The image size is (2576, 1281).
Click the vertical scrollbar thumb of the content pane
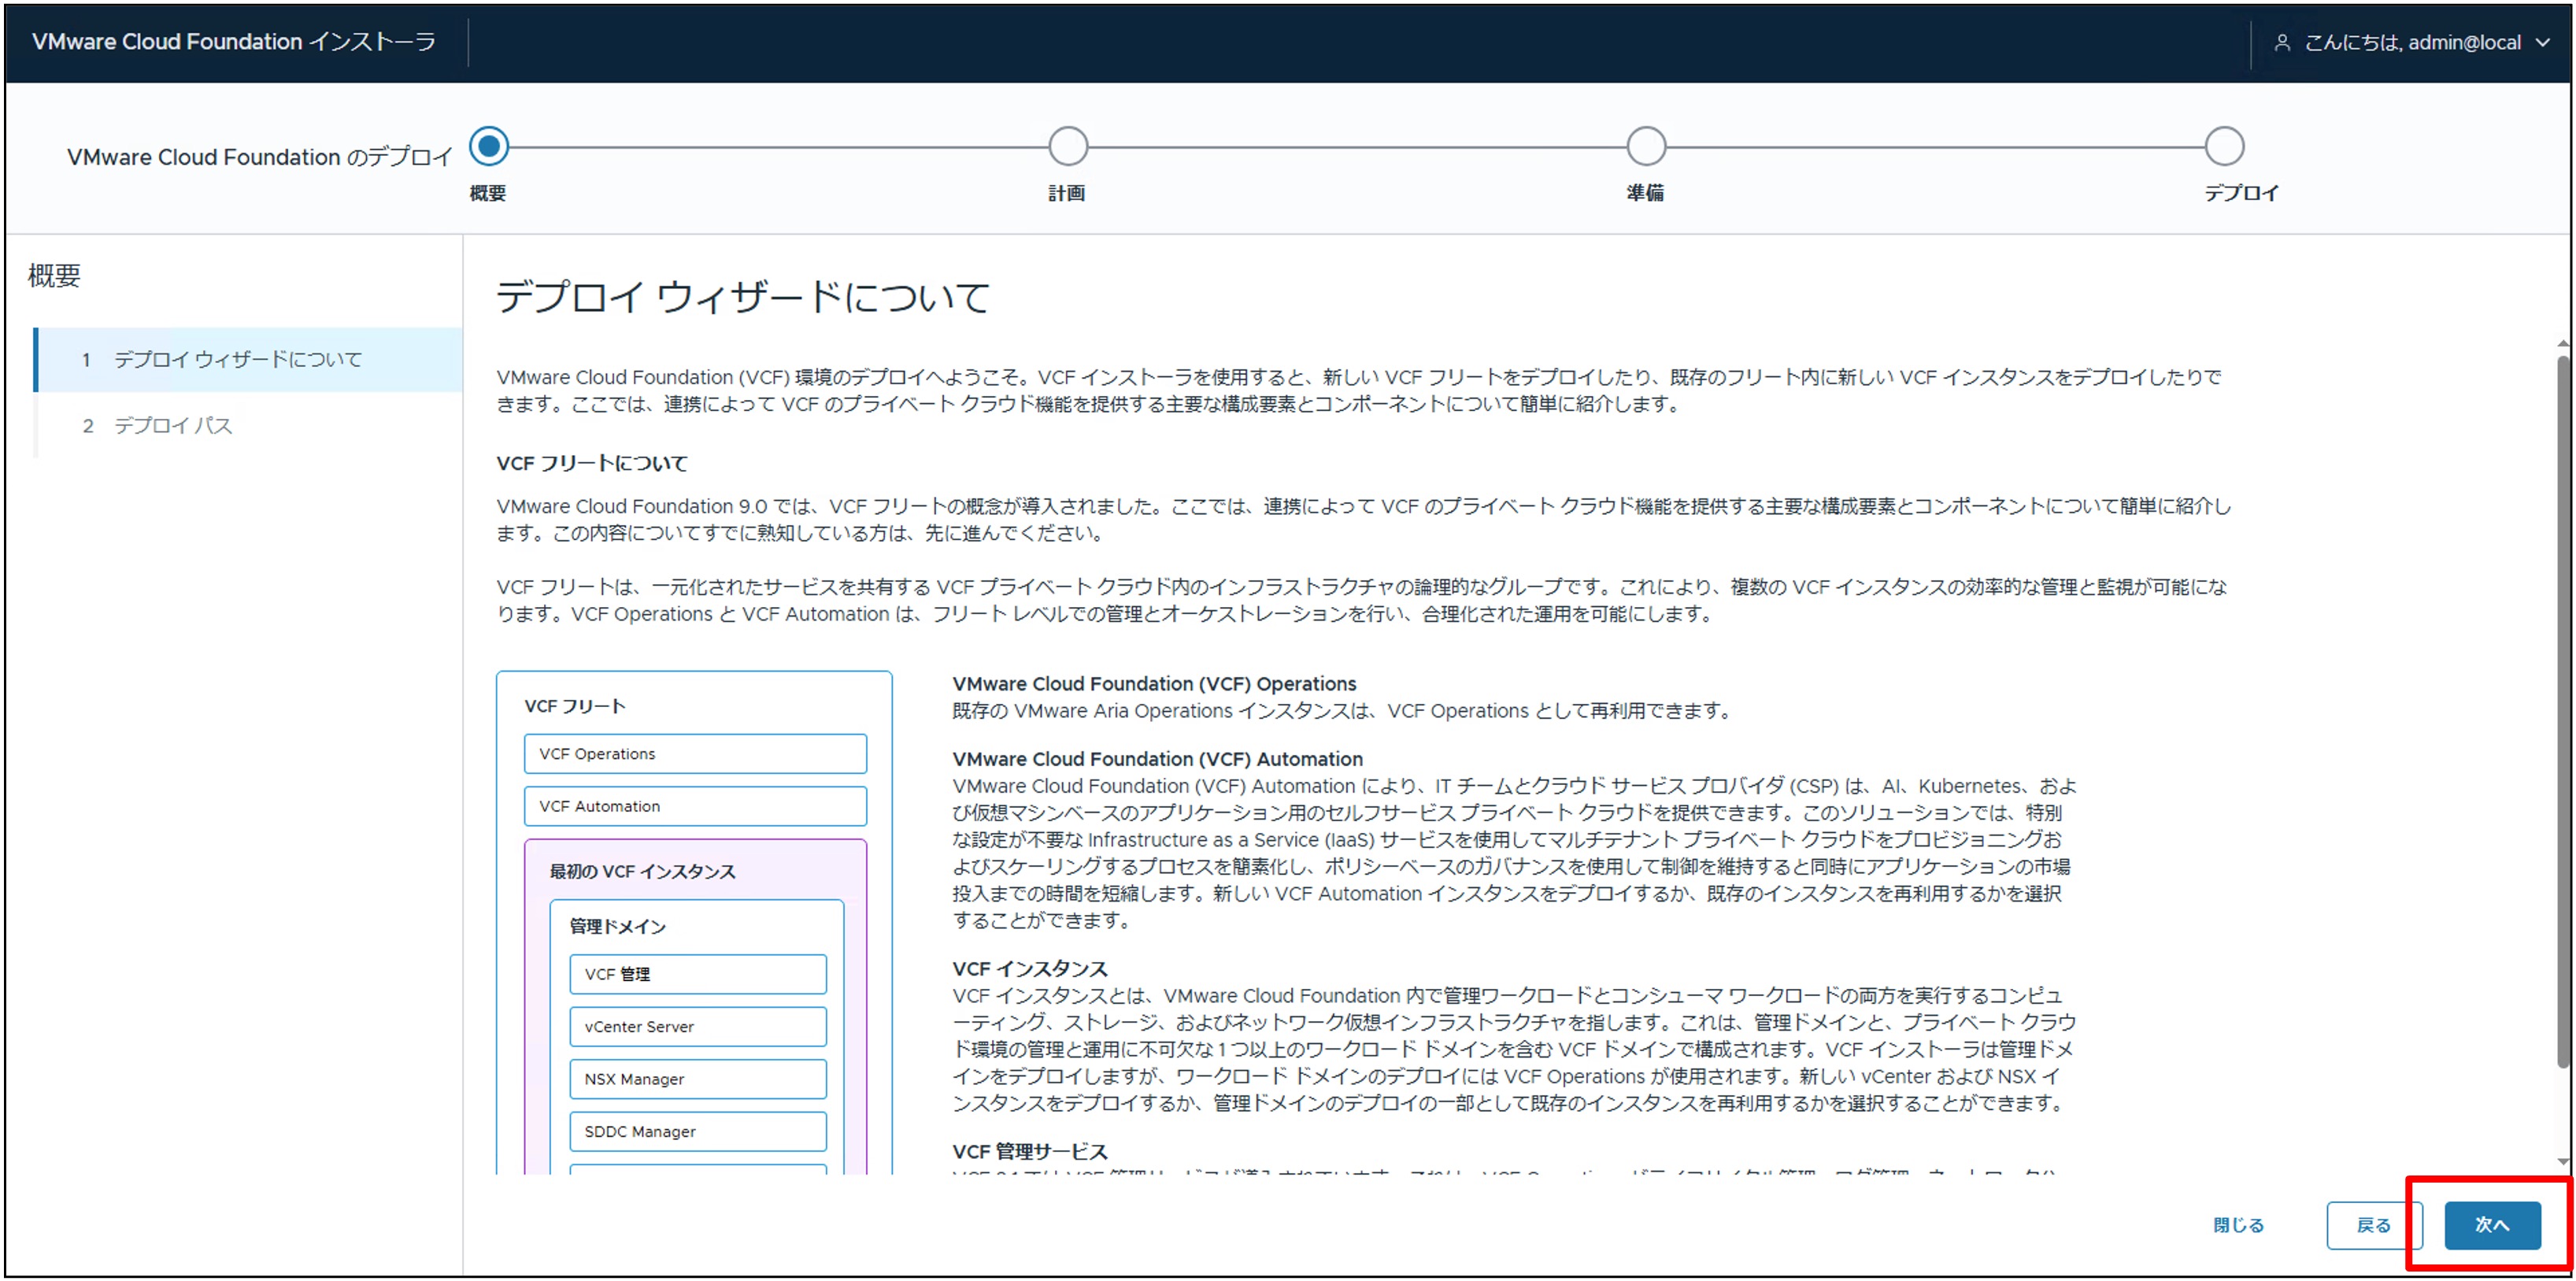pyautogui.click(x=2563, y=710)
